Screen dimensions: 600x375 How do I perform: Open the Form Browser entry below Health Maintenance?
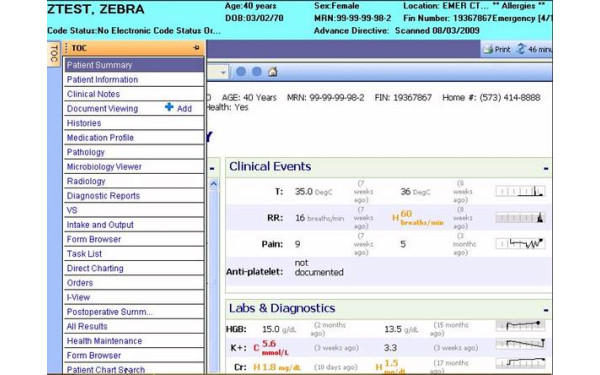134,356
